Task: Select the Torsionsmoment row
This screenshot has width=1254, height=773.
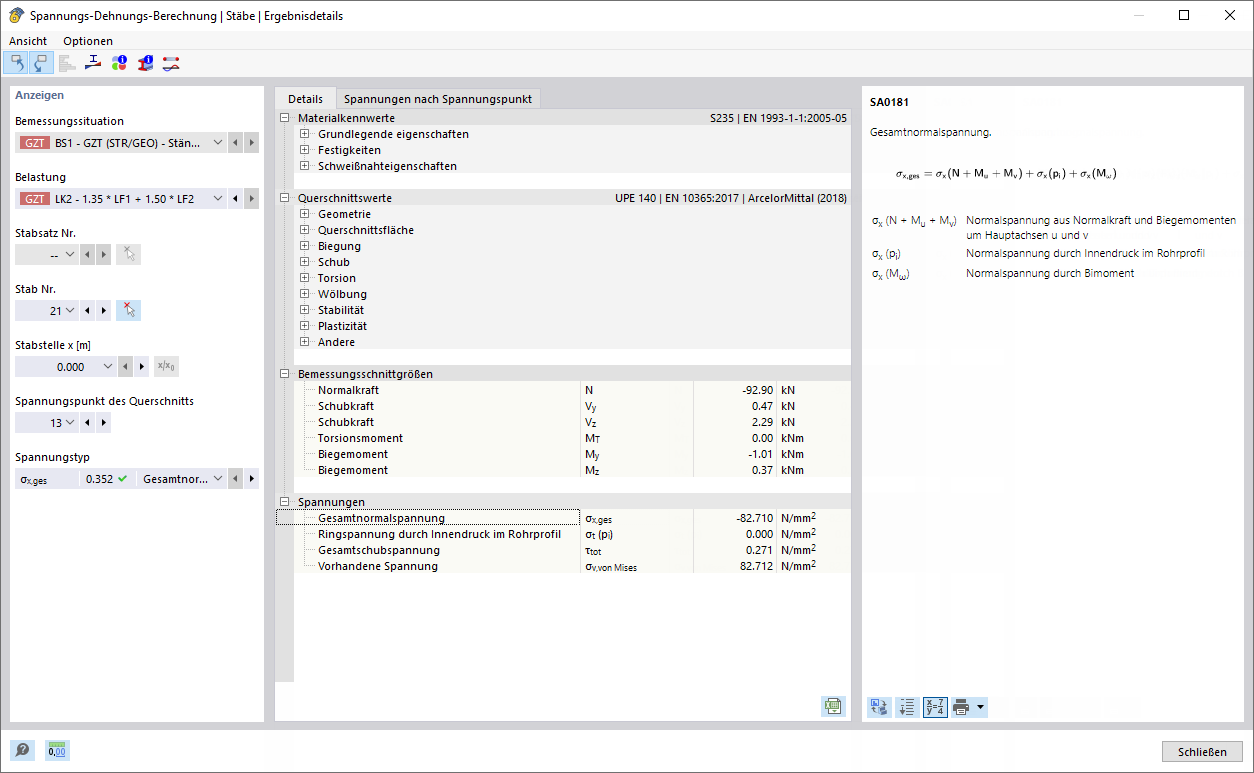Action: click(x=563, y=438)
